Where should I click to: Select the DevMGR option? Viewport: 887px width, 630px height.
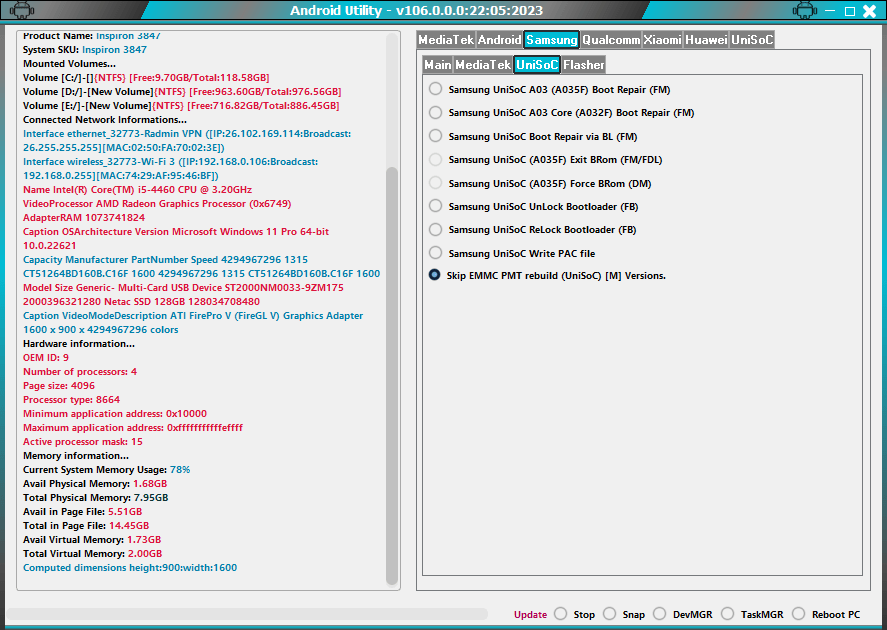(x=661, y=614)
